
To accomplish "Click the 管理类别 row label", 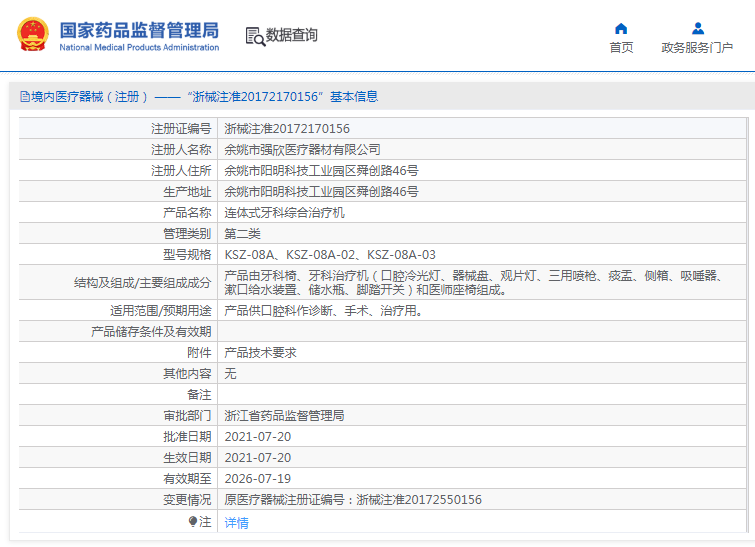I will (x=187, y=234).
